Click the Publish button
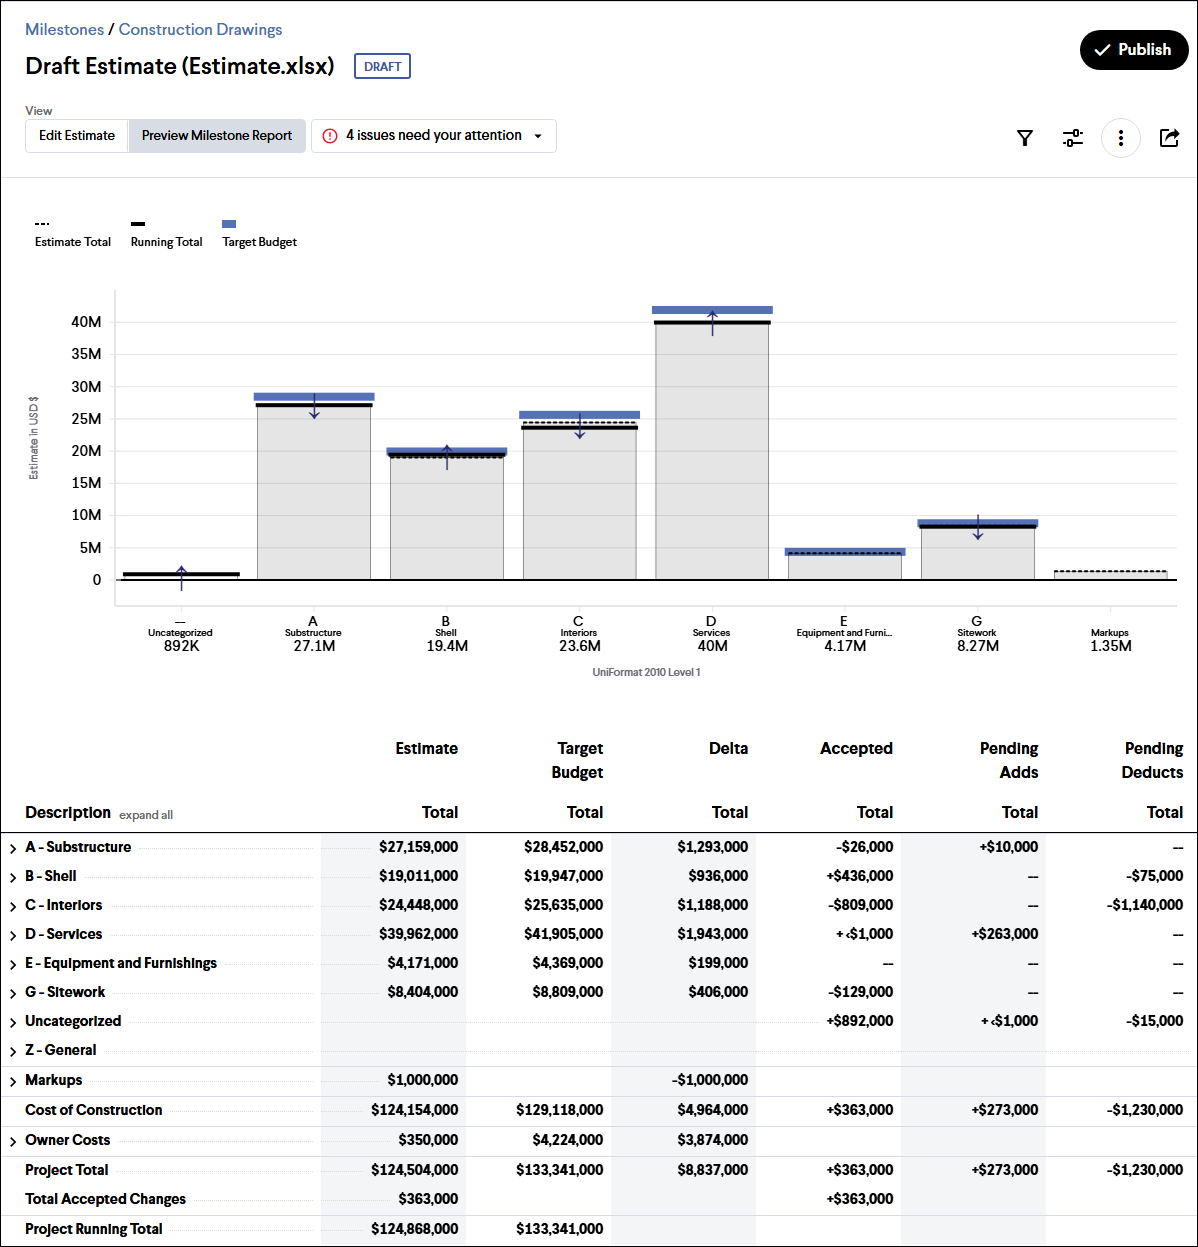The image size is (1198, 1247). pyautogui.click(x=1133, y=50)
